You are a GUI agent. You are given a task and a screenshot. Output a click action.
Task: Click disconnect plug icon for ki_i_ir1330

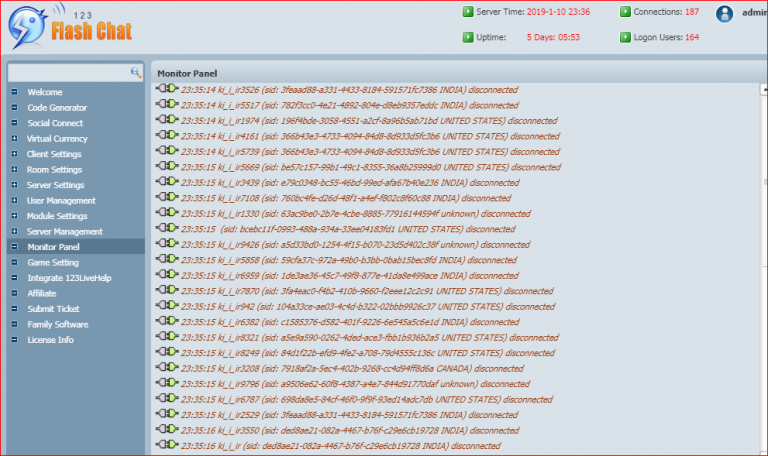click(x=167, y=213)
